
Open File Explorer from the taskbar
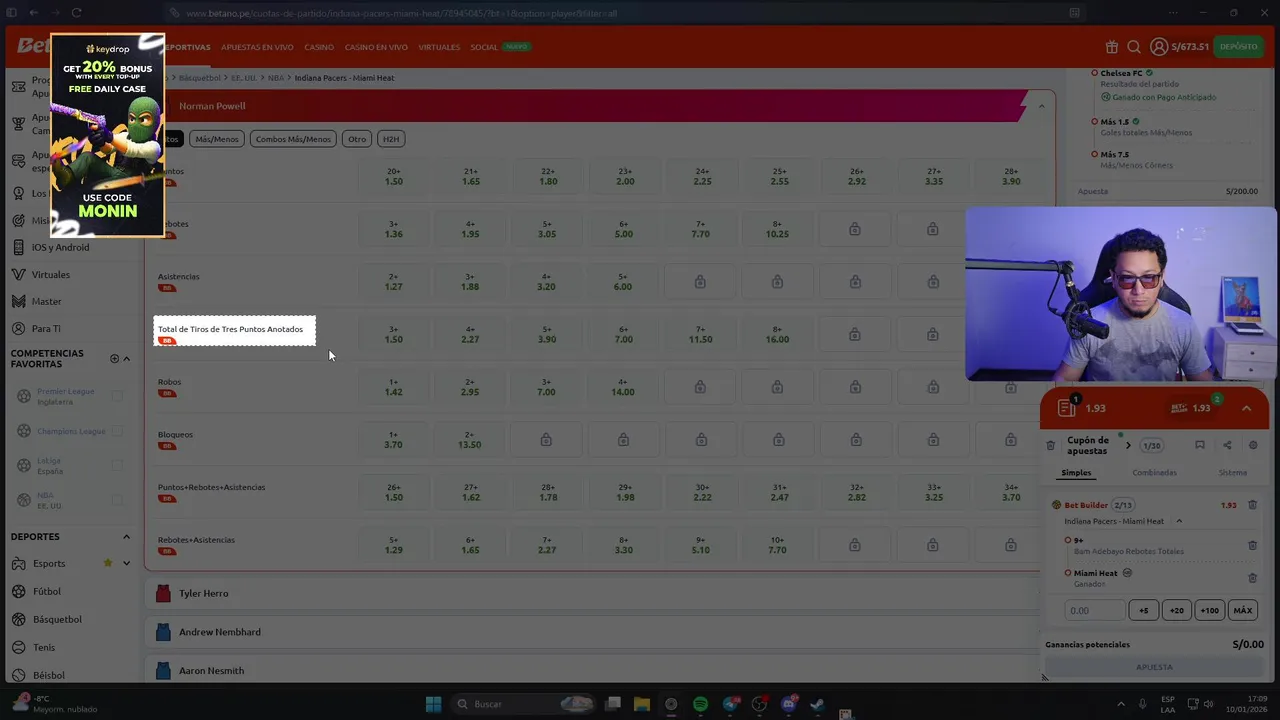(642, 704)
